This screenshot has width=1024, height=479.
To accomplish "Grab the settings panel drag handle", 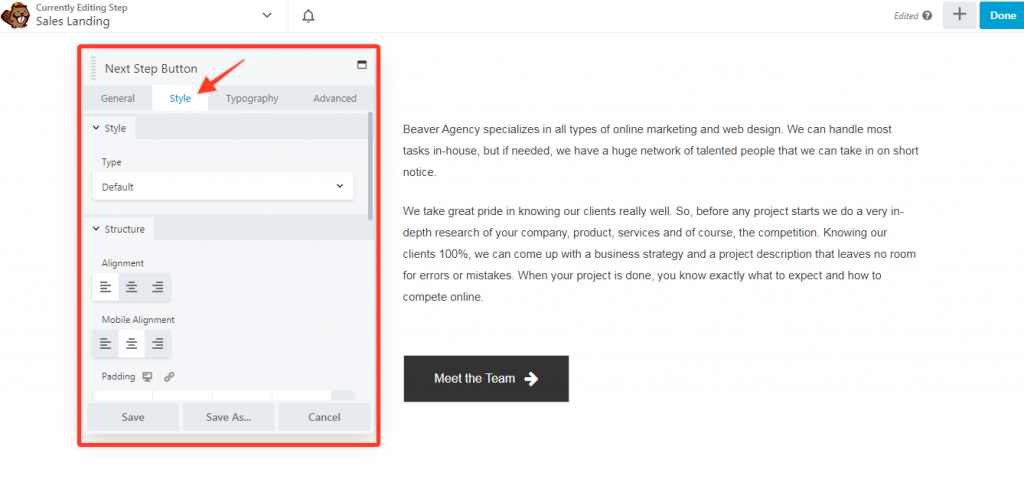I will coord(93,69).
